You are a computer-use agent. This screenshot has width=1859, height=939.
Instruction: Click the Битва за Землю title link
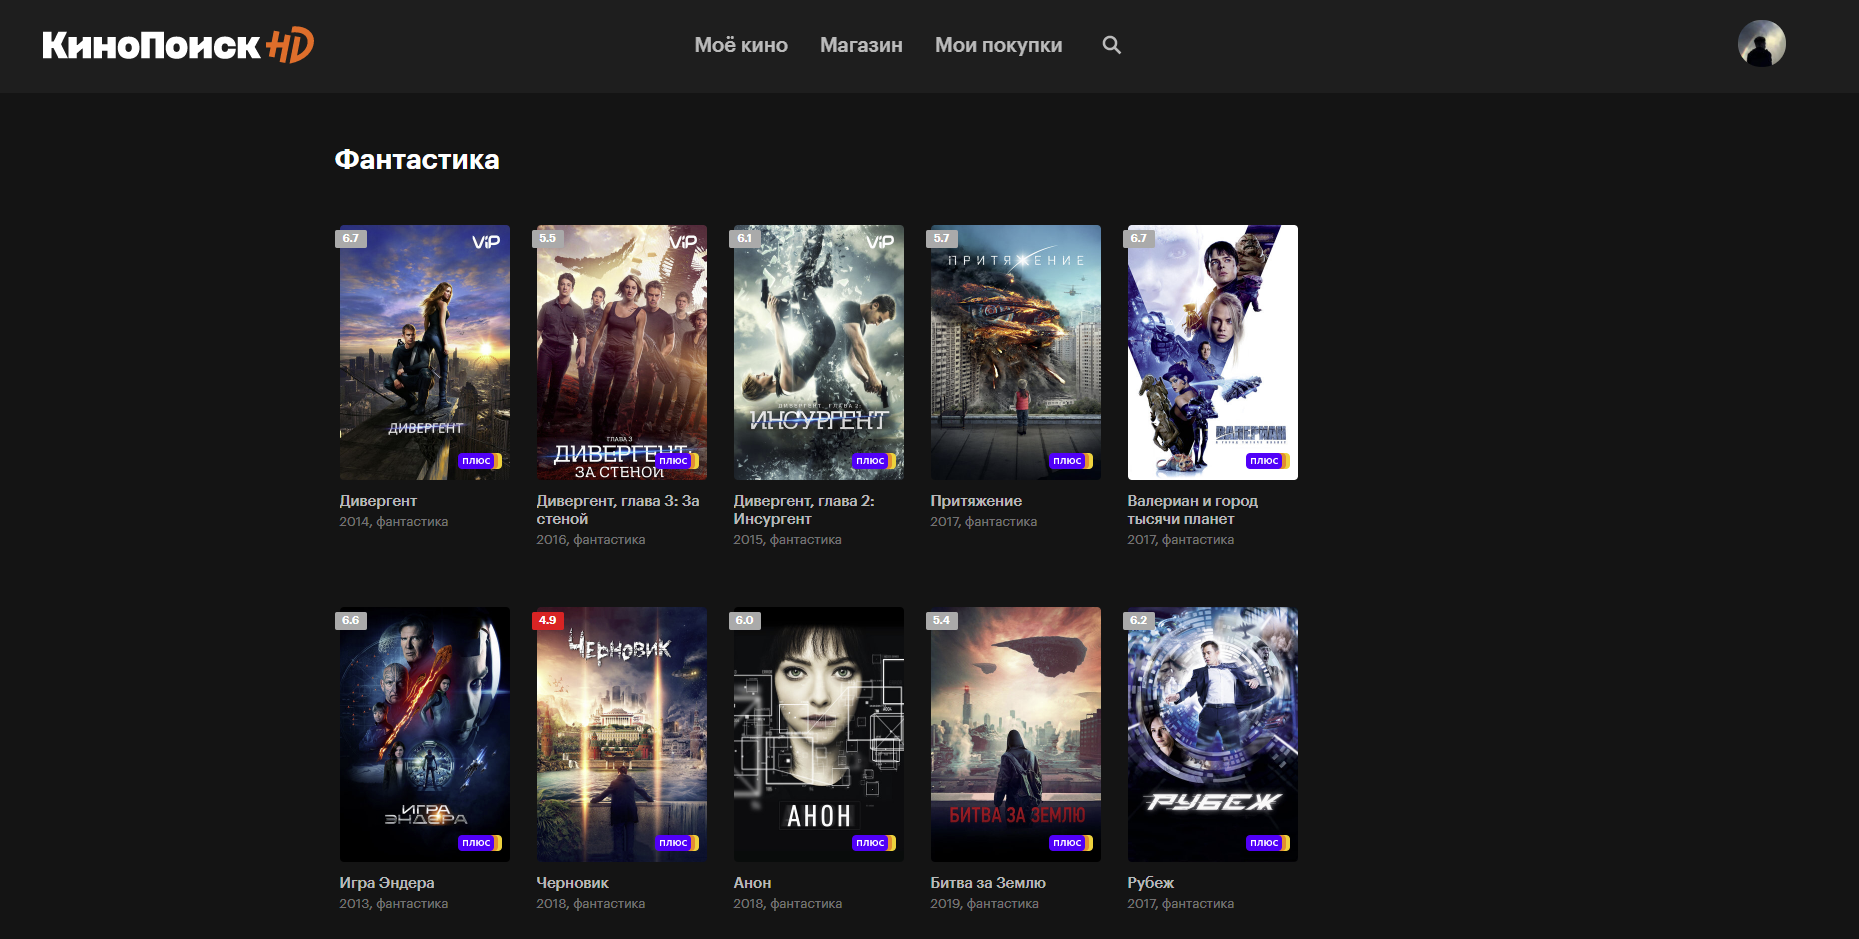[988, 883]
